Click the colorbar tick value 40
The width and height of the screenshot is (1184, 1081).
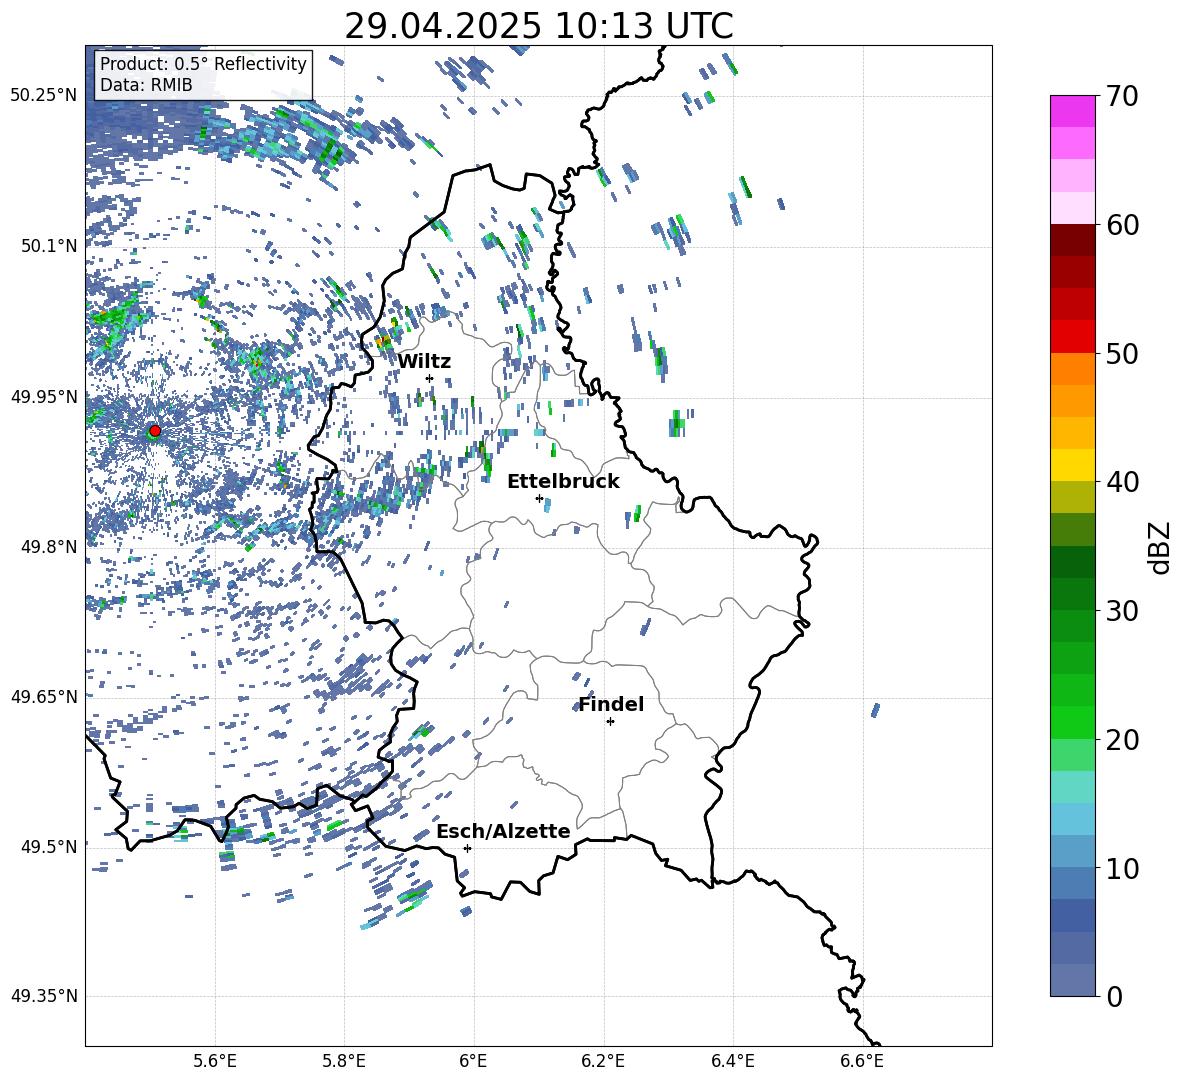tap(1121, 482)
